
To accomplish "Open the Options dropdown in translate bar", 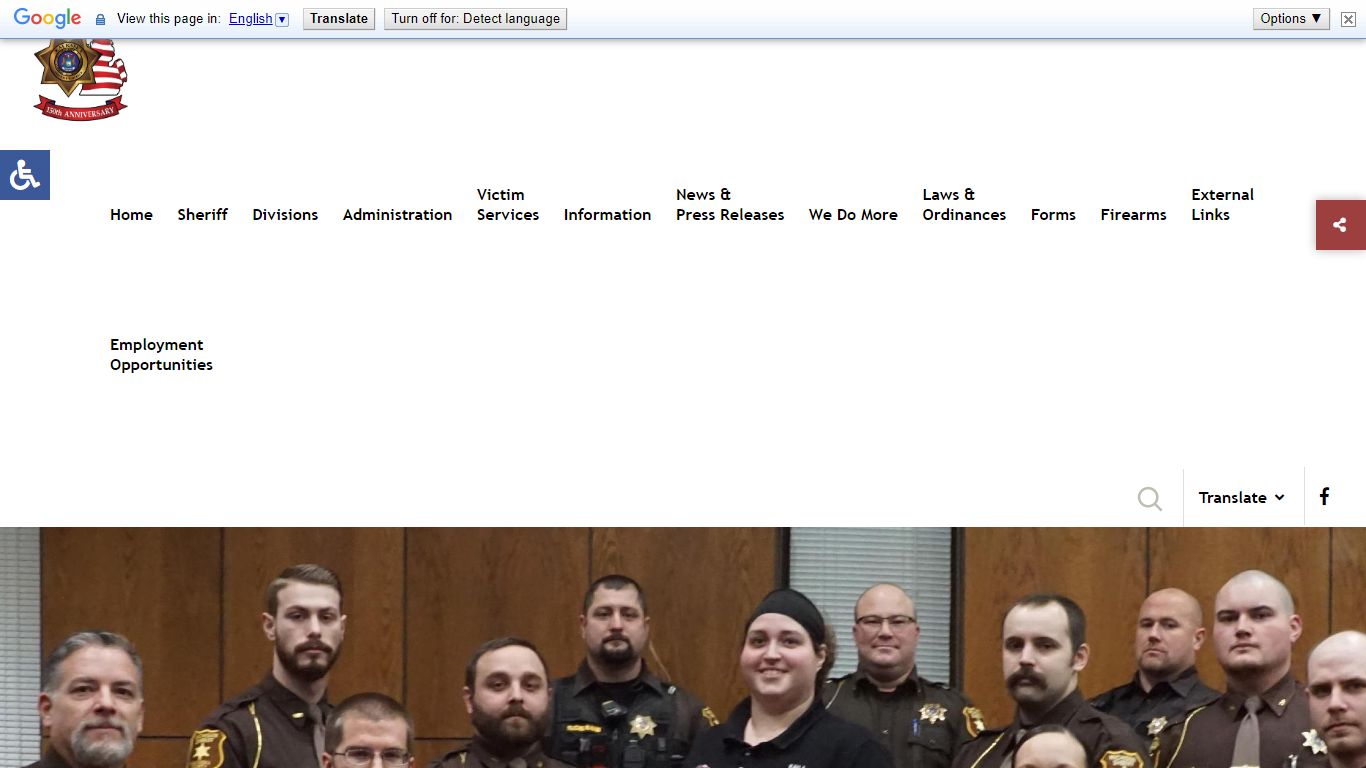I will 1291,19.
